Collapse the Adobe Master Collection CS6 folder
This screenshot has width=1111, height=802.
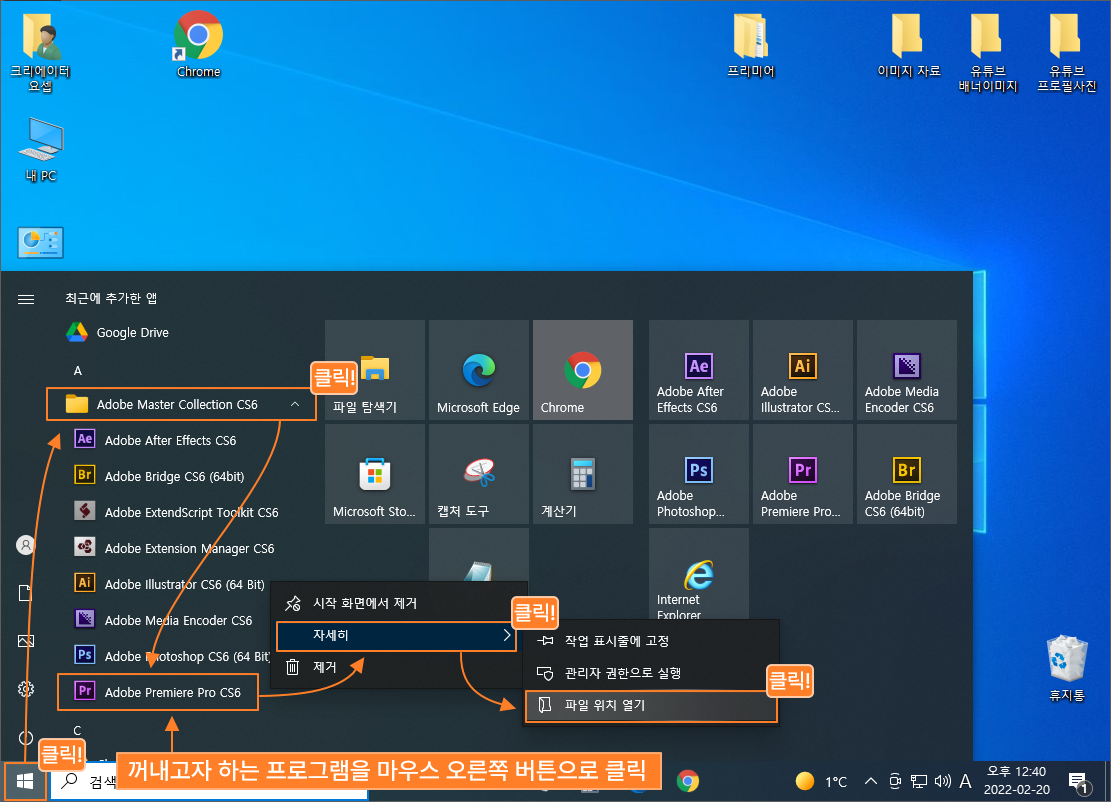click(181, 404)
